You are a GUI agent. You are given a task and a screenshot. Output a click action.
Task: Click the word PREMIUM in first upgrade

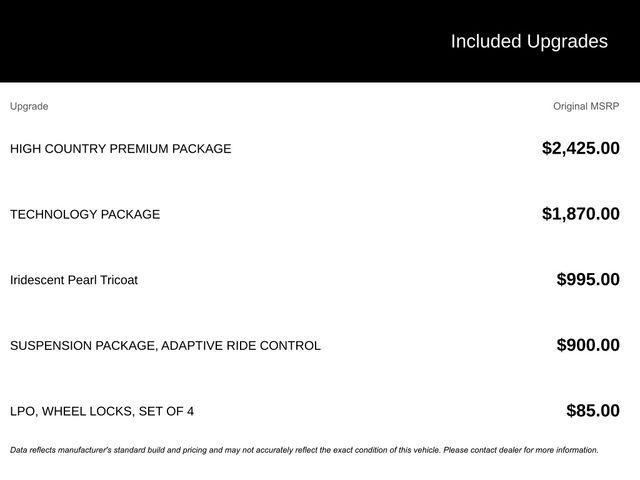(x=139, y=149)
